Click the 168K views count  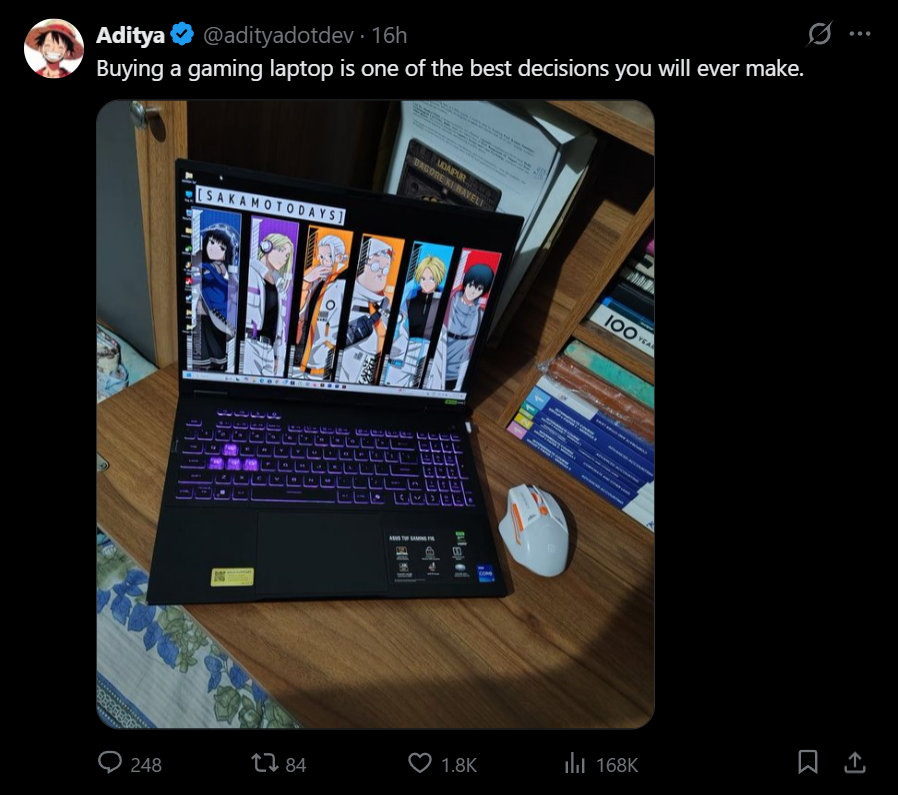tap(617, 765)
